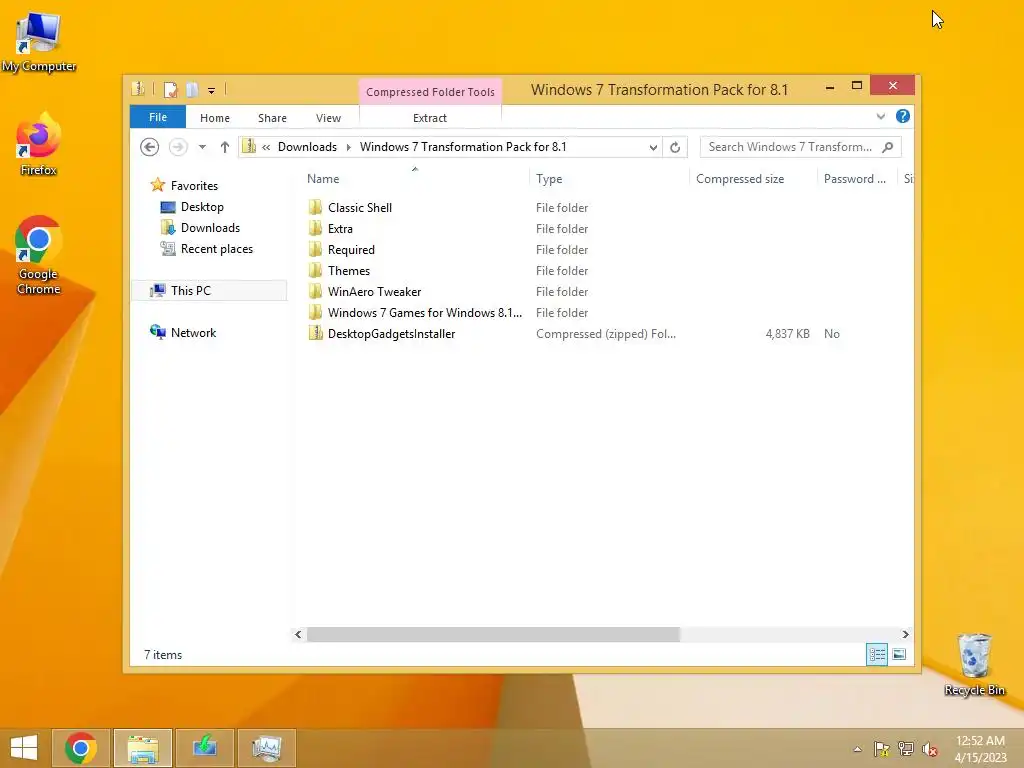Select the Classic Shell folder icon
1024x768 pixels.
tap(315, 208)
